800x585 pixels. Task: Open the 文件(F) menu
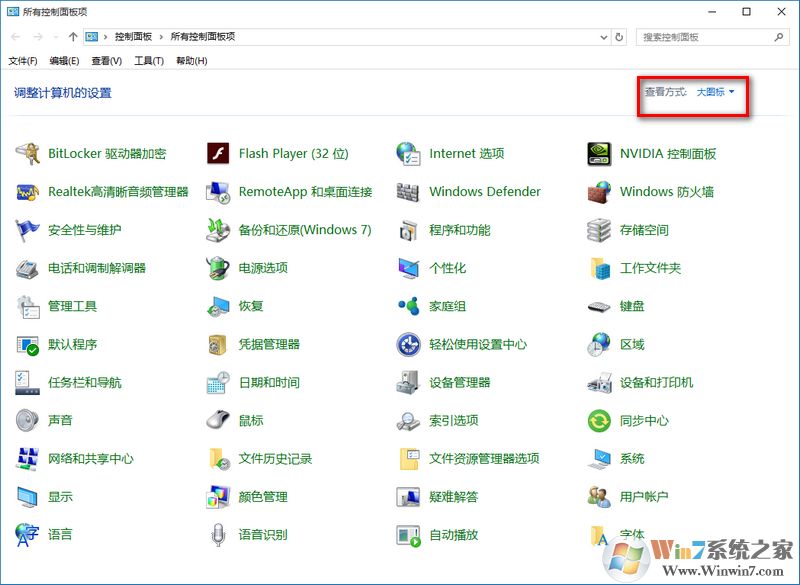22,61
